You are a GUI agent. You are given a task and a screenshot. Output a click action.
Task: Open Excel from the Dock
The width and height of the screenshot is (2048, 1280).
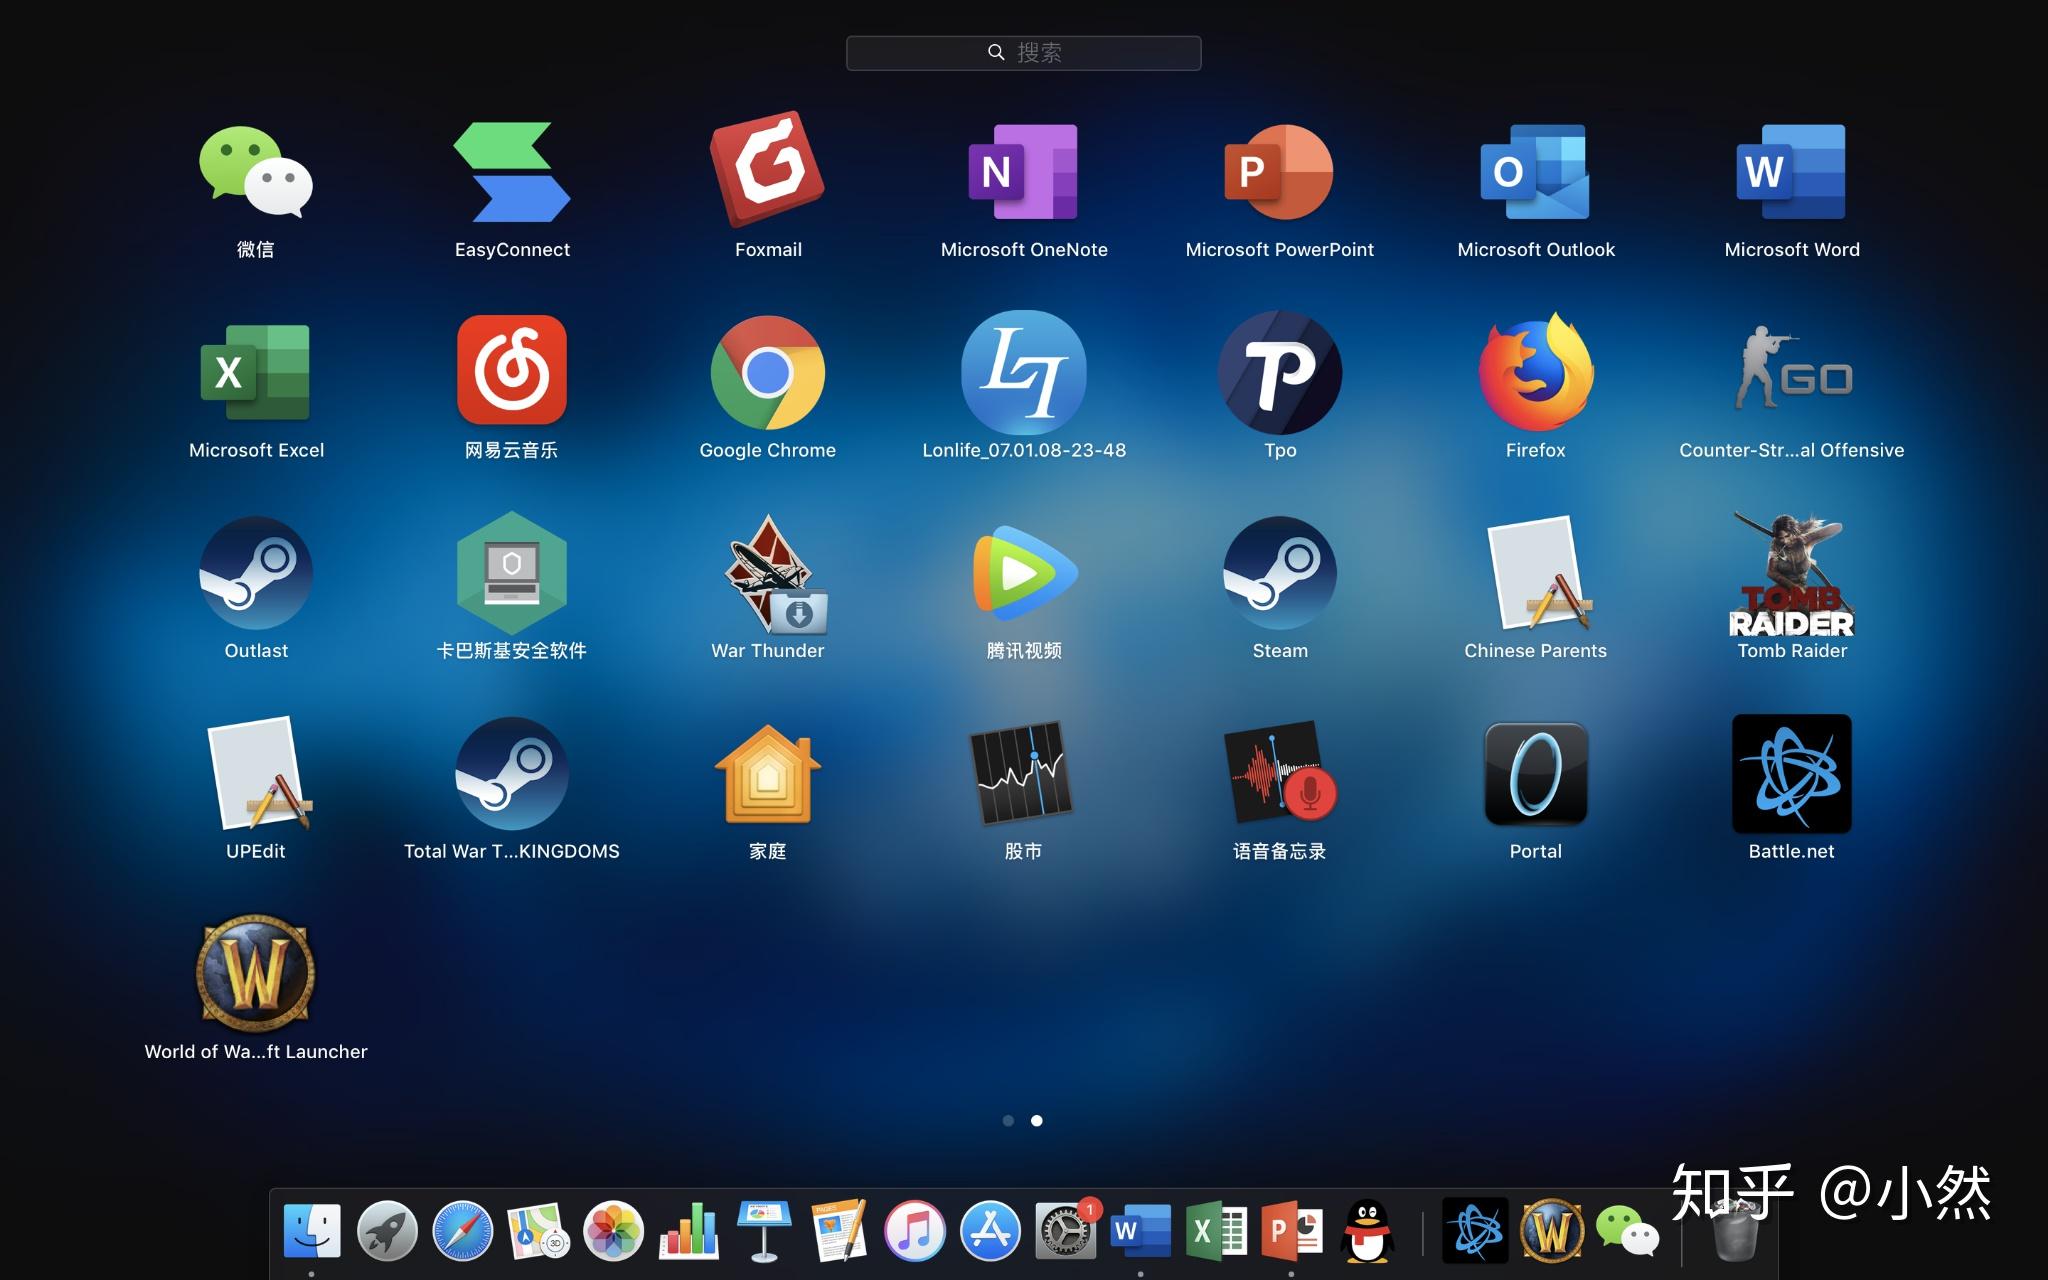pos(1216,1231)
